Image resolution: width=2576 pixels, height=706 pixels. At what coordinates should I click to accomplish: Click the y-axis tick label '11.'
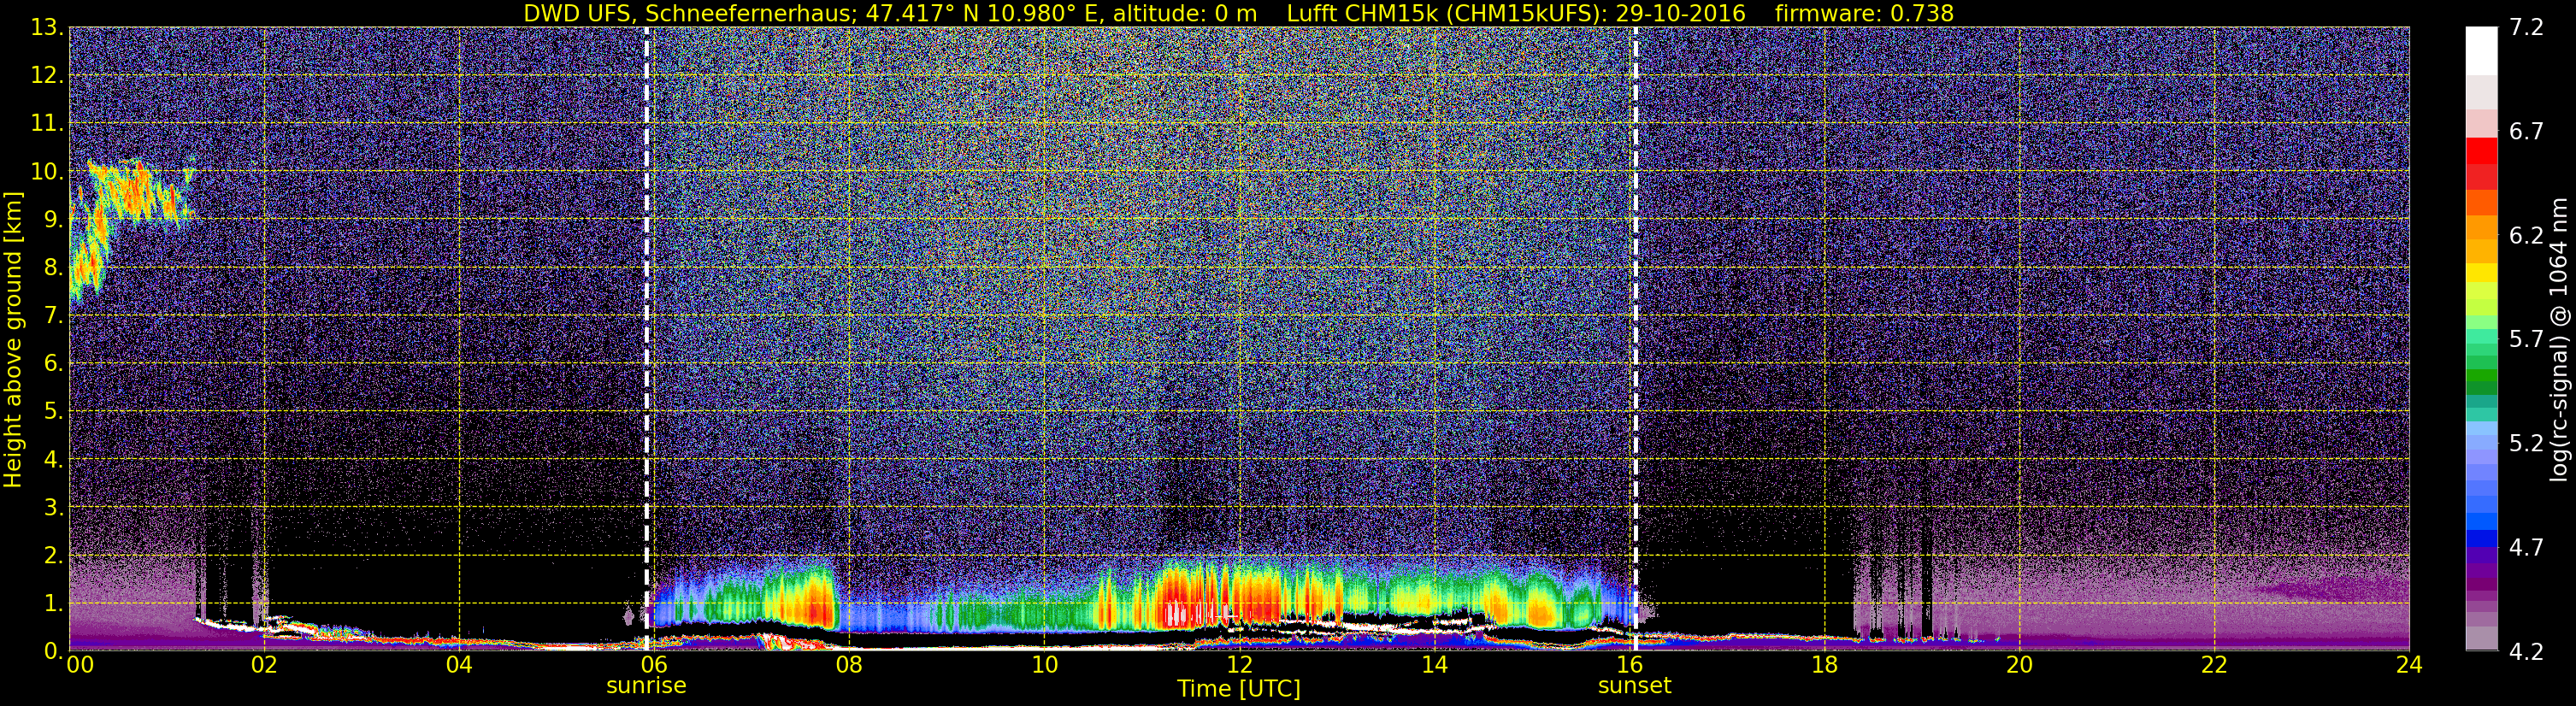pos(47,123)
